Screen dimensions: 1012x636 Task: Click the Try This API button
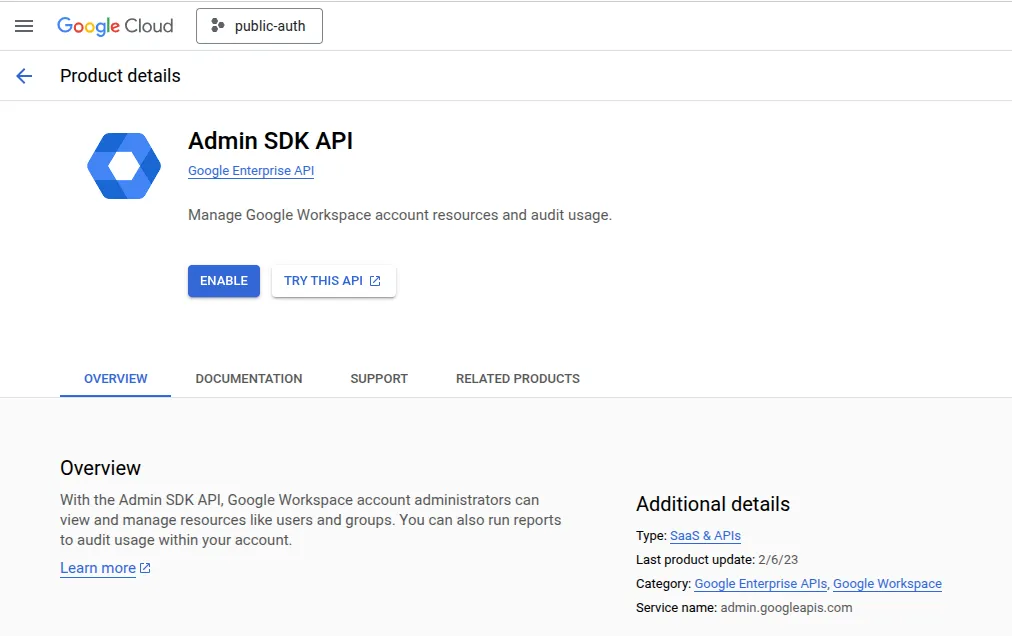[333, 281]
